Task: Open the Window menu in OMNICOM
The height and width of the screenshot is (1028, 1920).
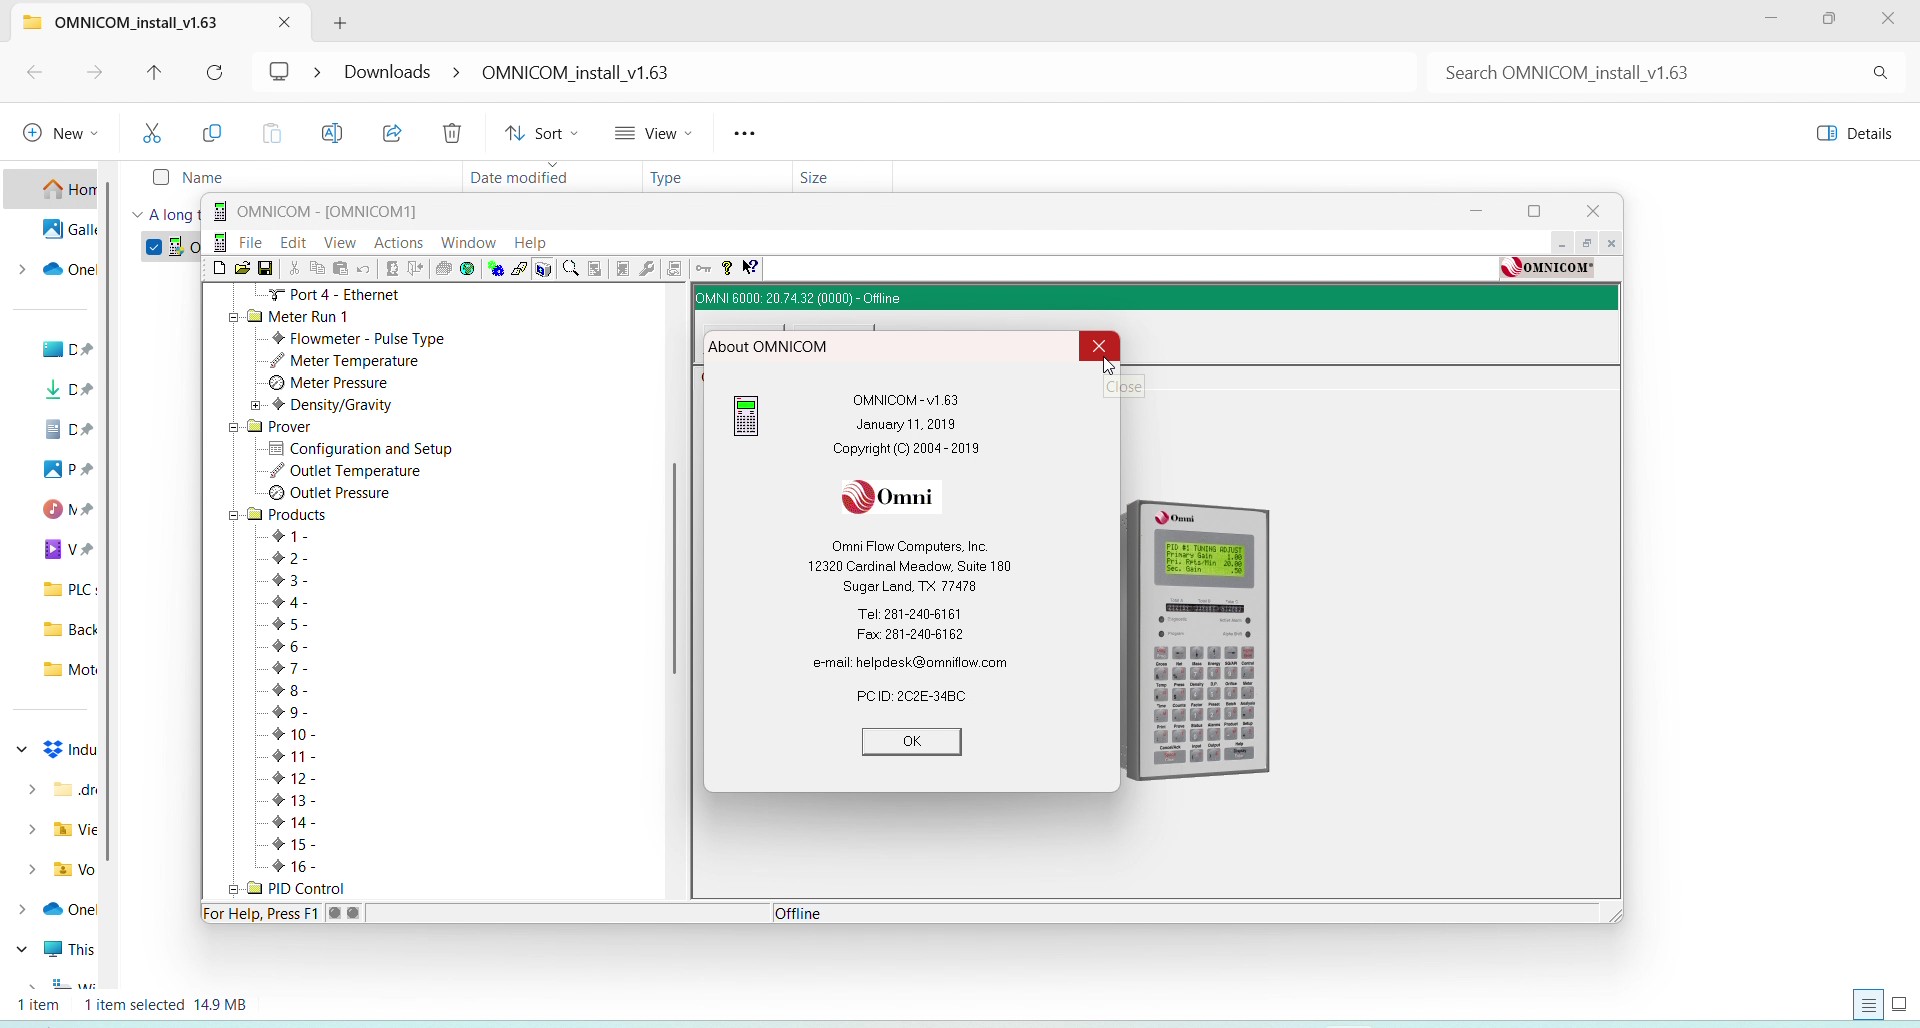Action: [x=470, y=243]
